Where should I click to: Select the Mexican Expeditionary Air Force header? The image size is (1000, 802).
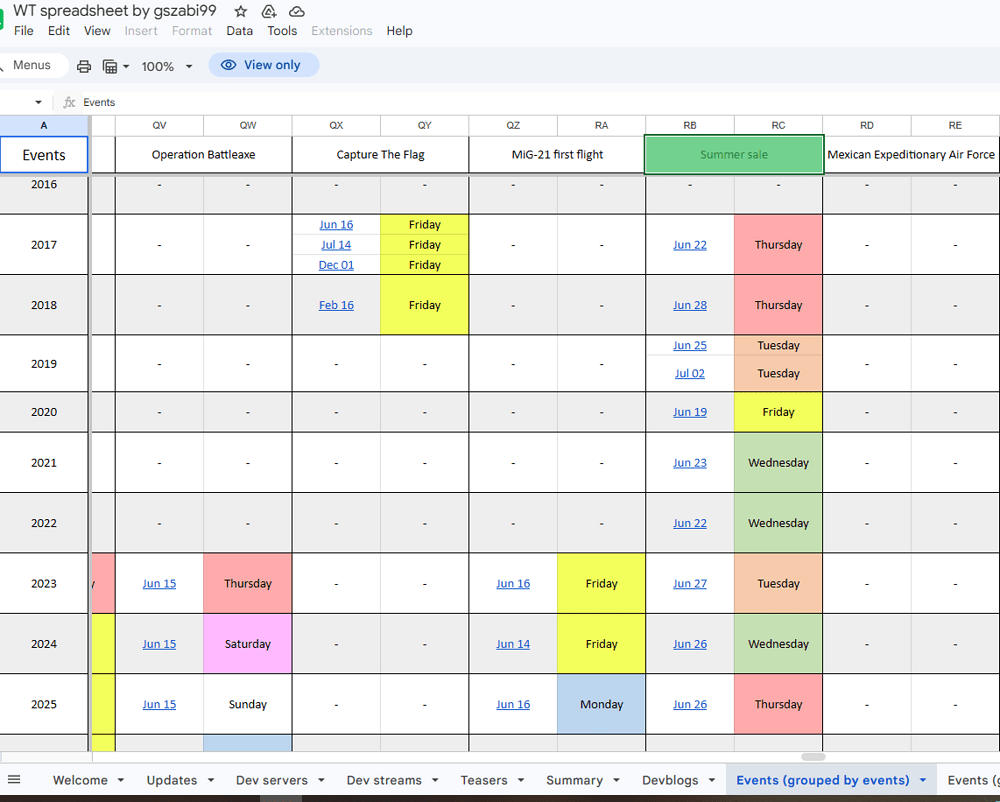tap(911, 154)
